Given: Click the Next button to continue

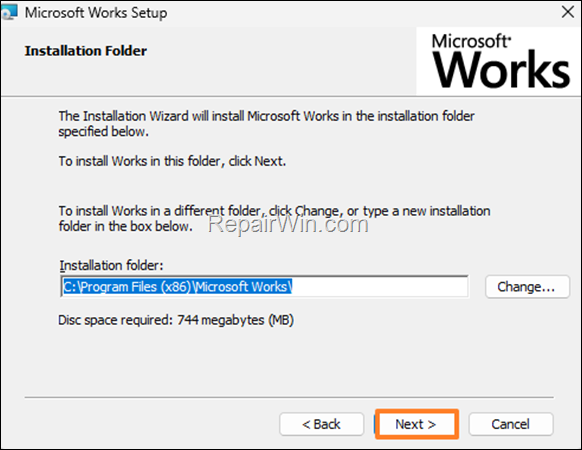Looking at the screenshot, I should click(x=416, y=424).
